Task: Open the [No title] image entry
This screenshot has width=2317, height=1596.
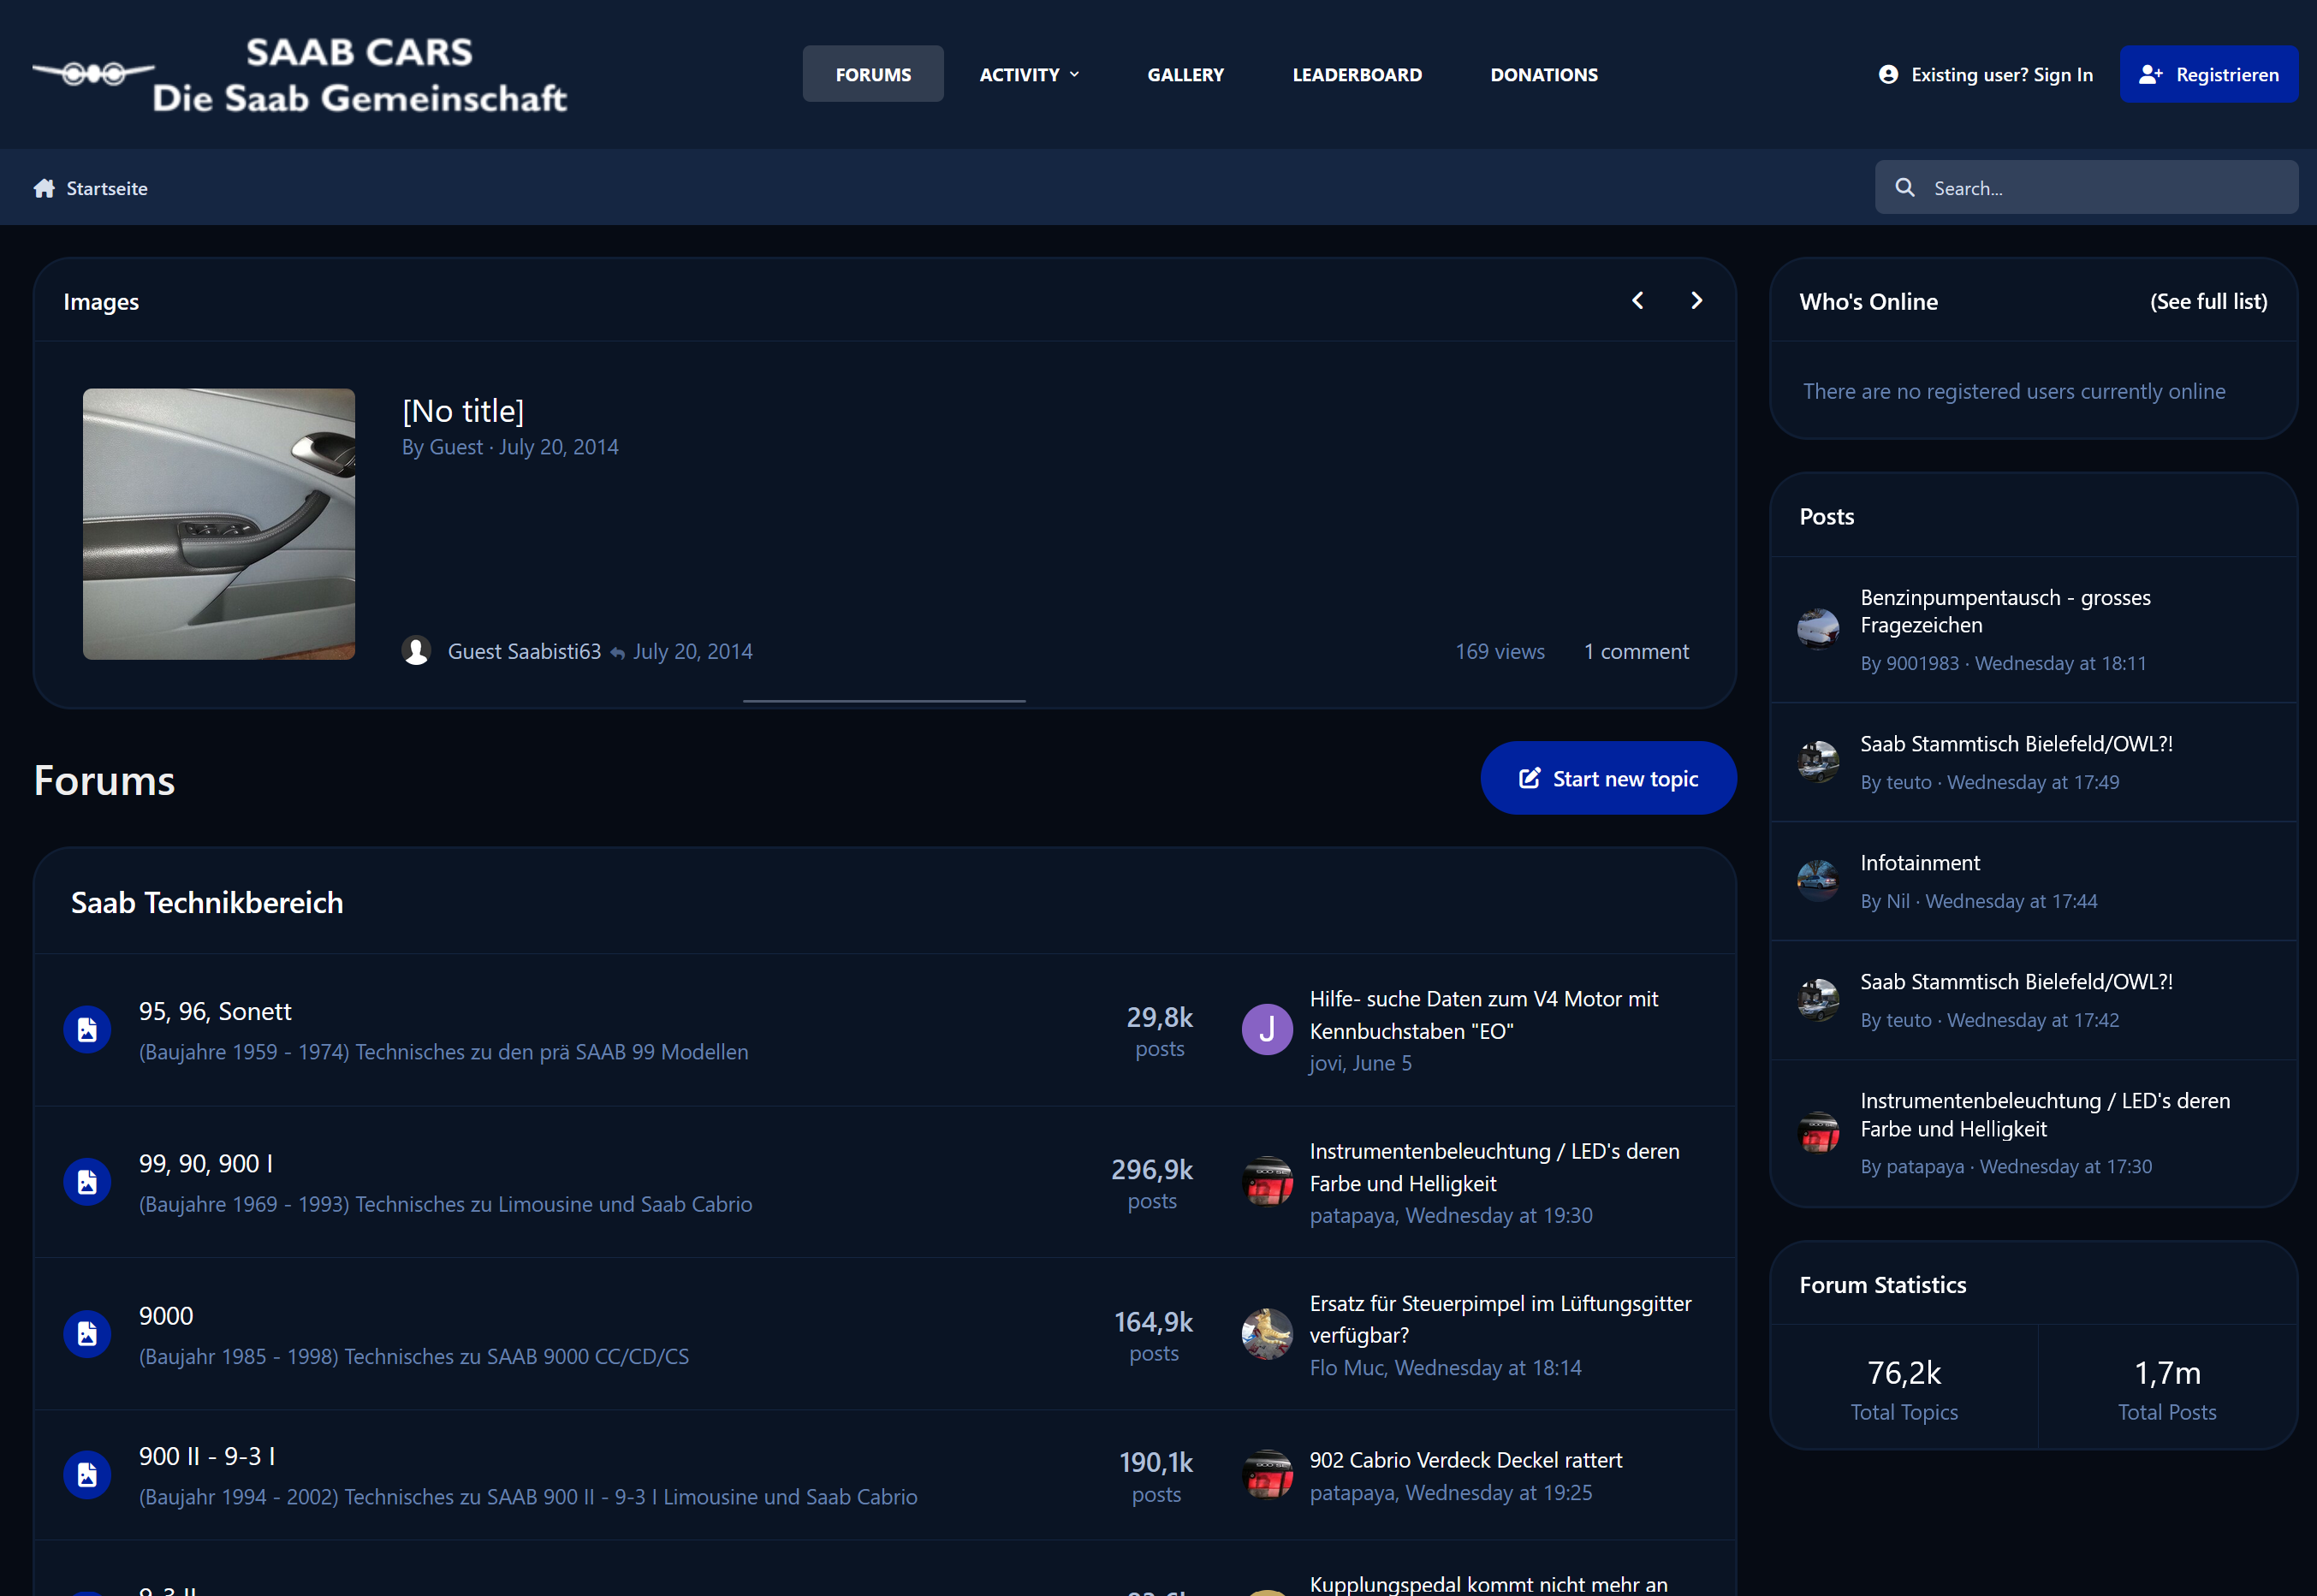Action: [x=463, y=410]
